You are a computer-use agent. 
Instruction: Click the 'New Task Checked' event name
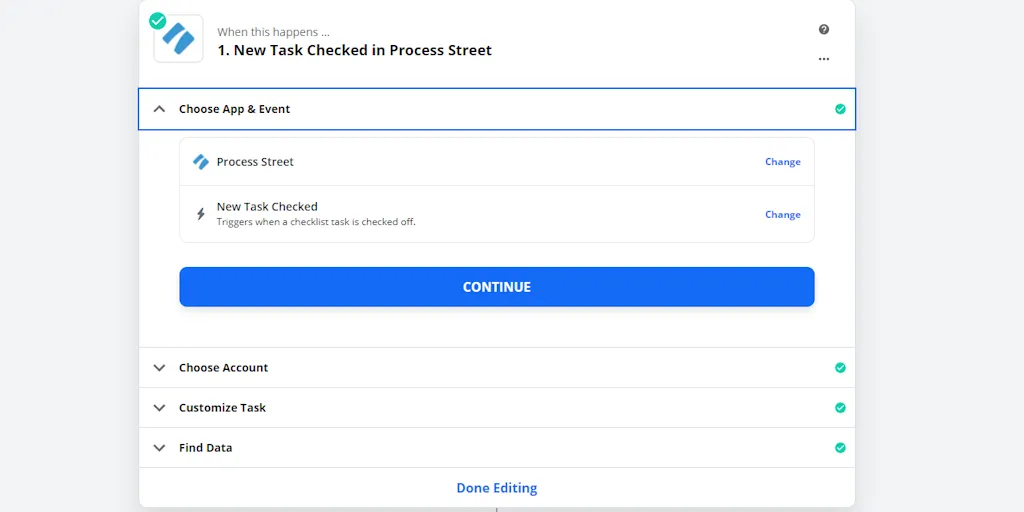[267, 207]
